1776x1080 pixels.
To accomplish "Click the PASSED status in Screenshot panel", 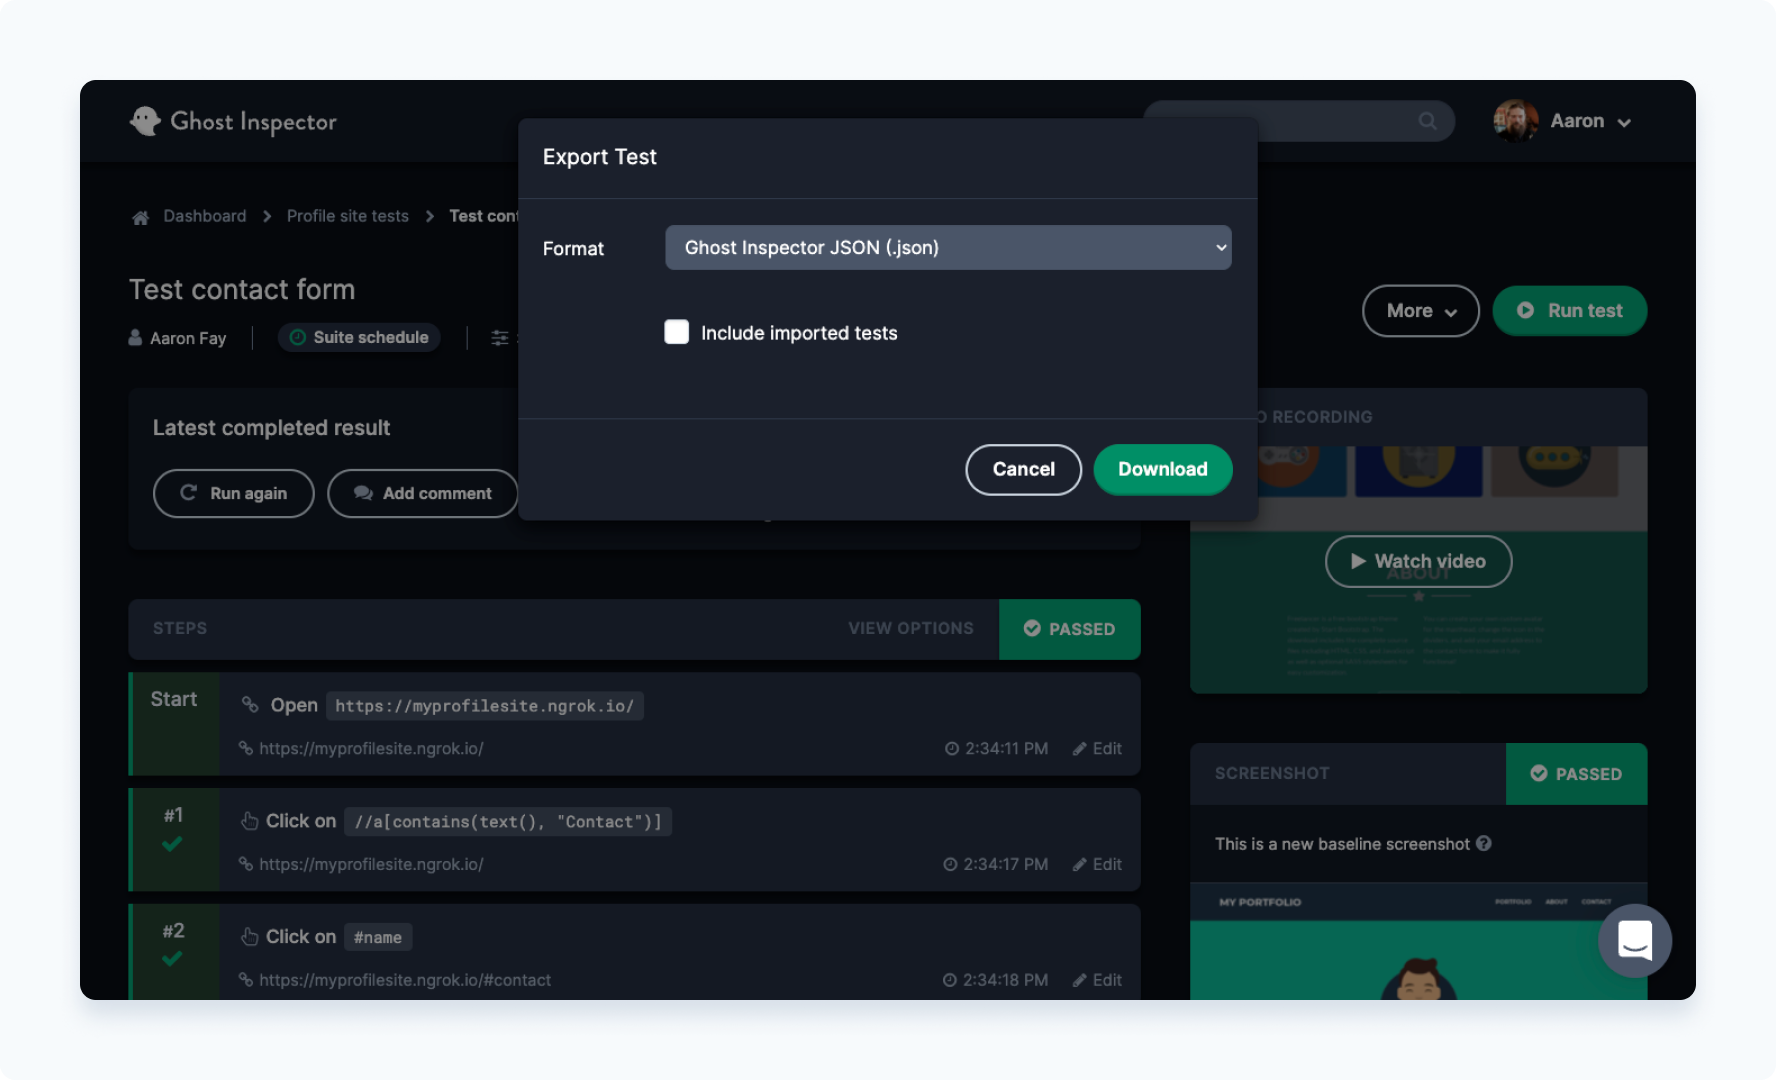I will pyautogui.click(x=1577, y=774).
